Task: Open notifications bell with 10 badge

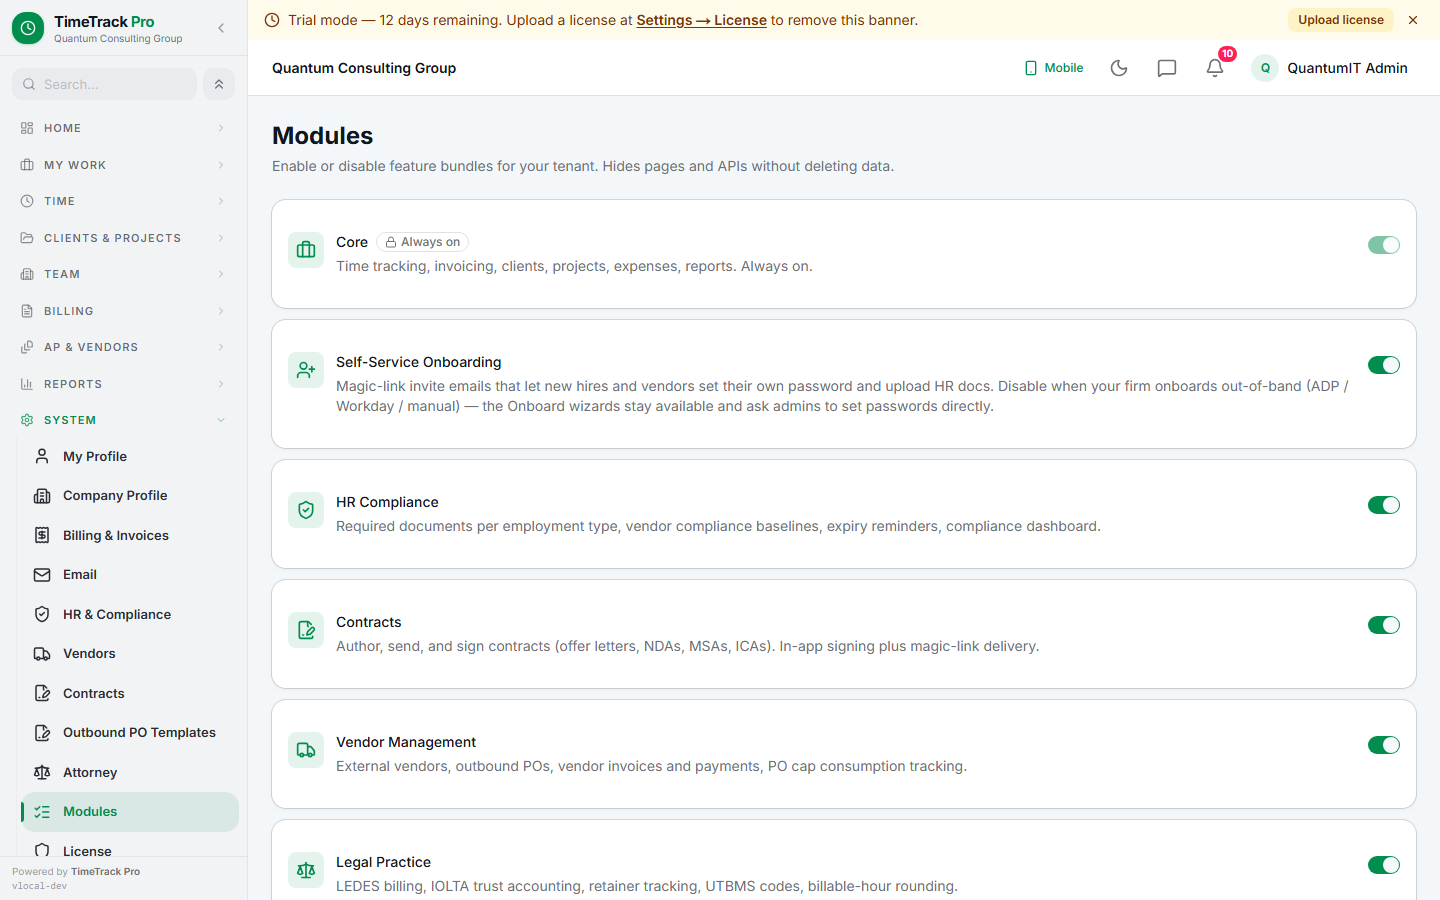Action: (1215, 68)
